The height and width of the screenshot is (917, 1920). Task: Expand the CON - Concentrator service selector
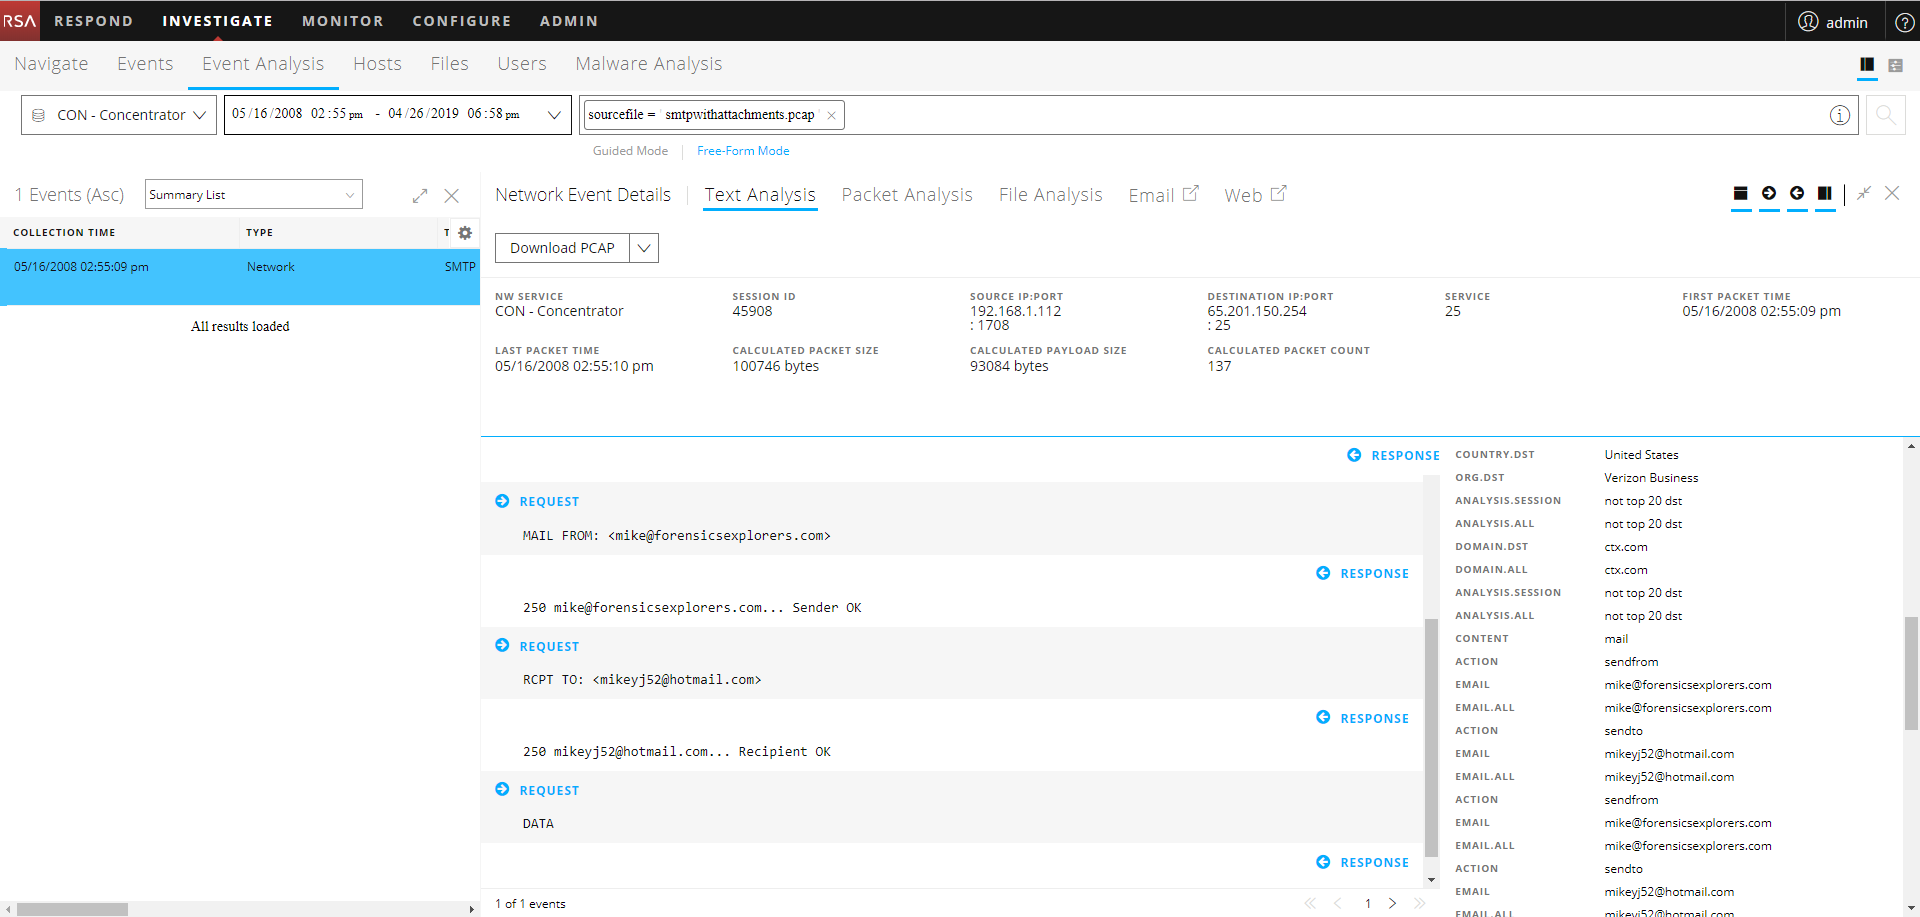pyautogui.click(x=118, y=114)
